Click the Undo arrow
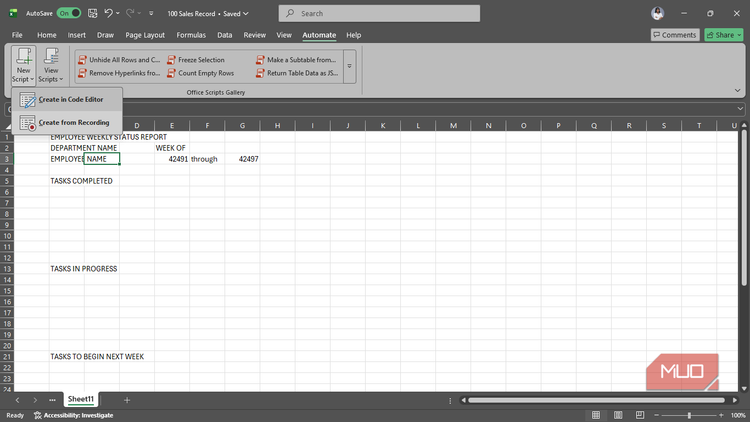The image size is (750, 422). tap(109, 13)
